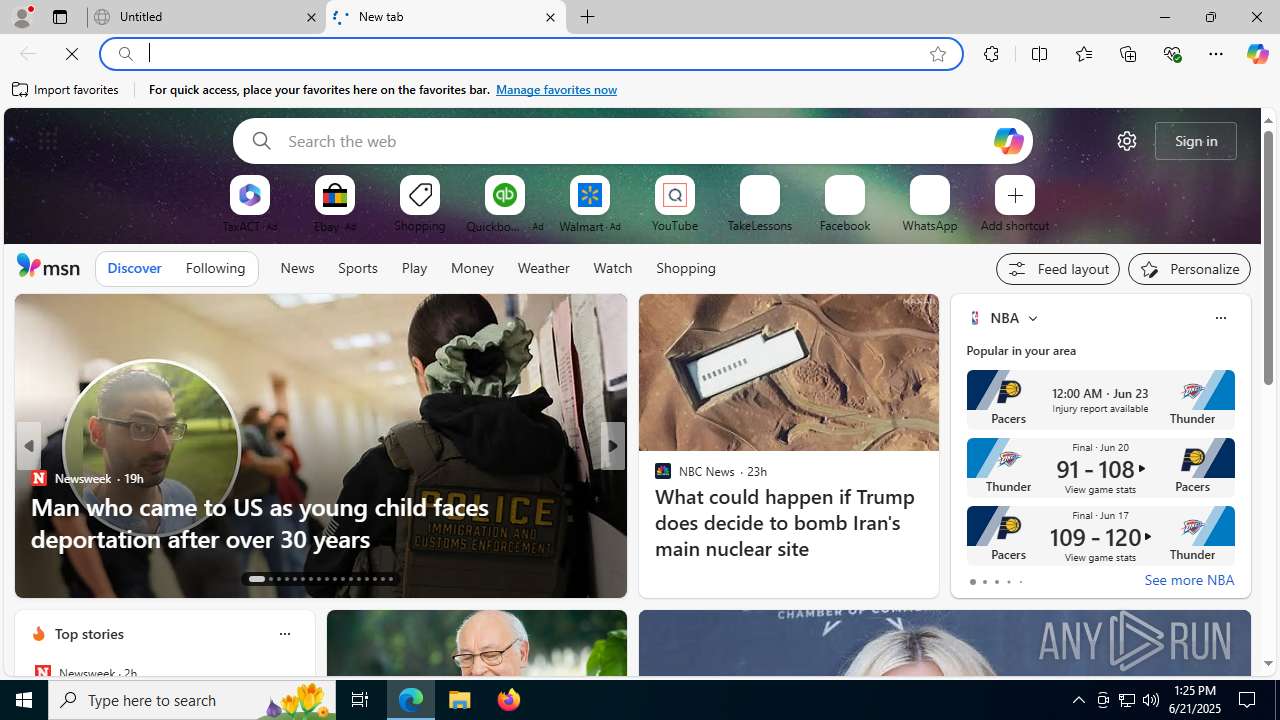Screen dimensions: 1280x720
Task: Open the Copilot sidebar icon
Action: (1257, 54)
